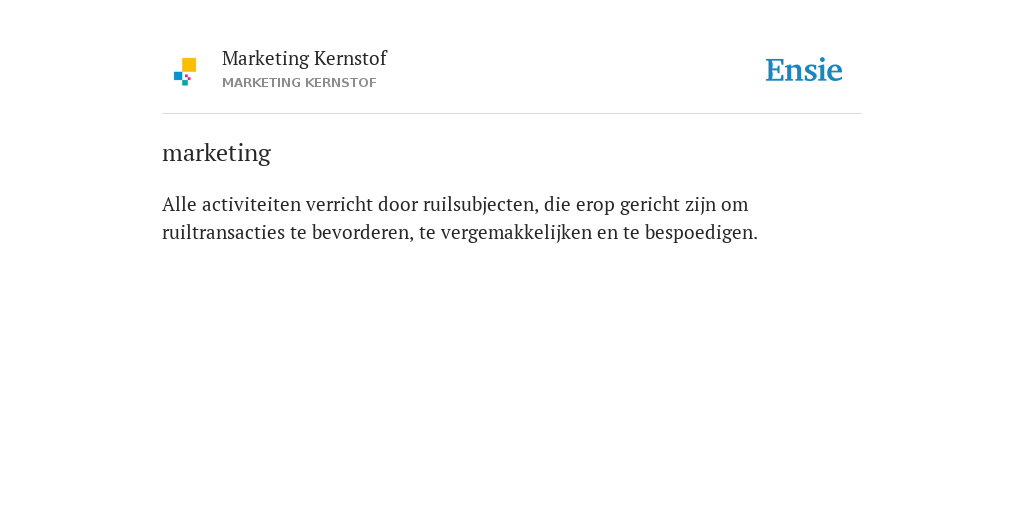Viewport: 1024px width, 512px height.
Task: Click the word activiteiten in the definition
Action: [x=251, y=205]
